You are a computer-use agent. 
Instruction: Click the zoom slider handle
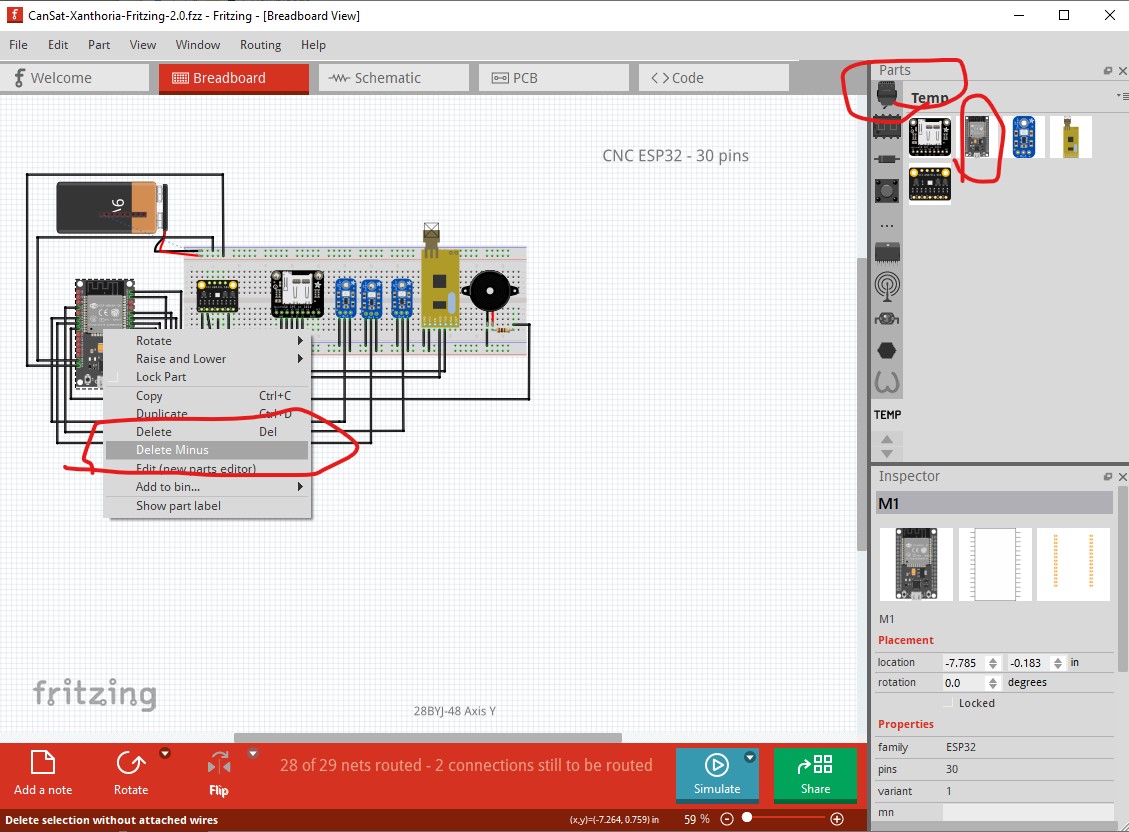[x=747, y=818]
